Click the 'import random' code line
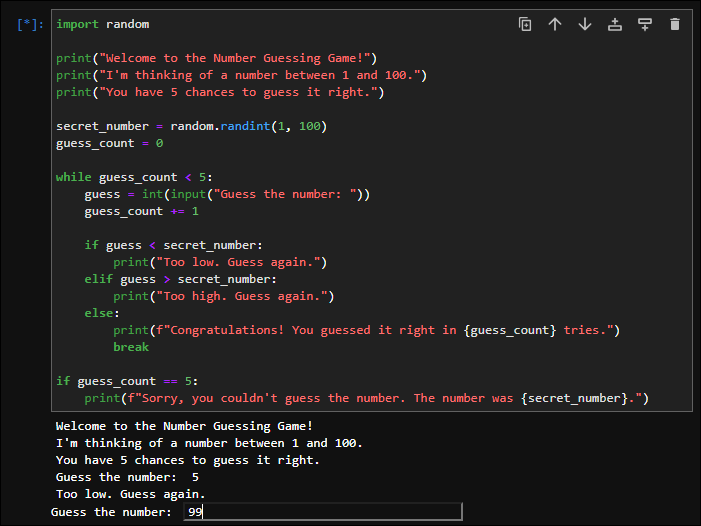701x526 pixels. point(103,24)
